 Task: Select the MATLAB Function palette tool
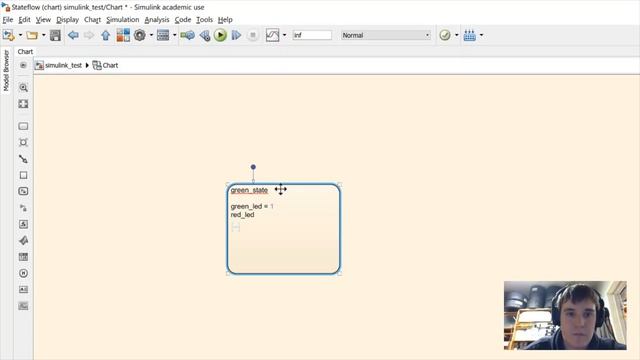coord(23,240)
